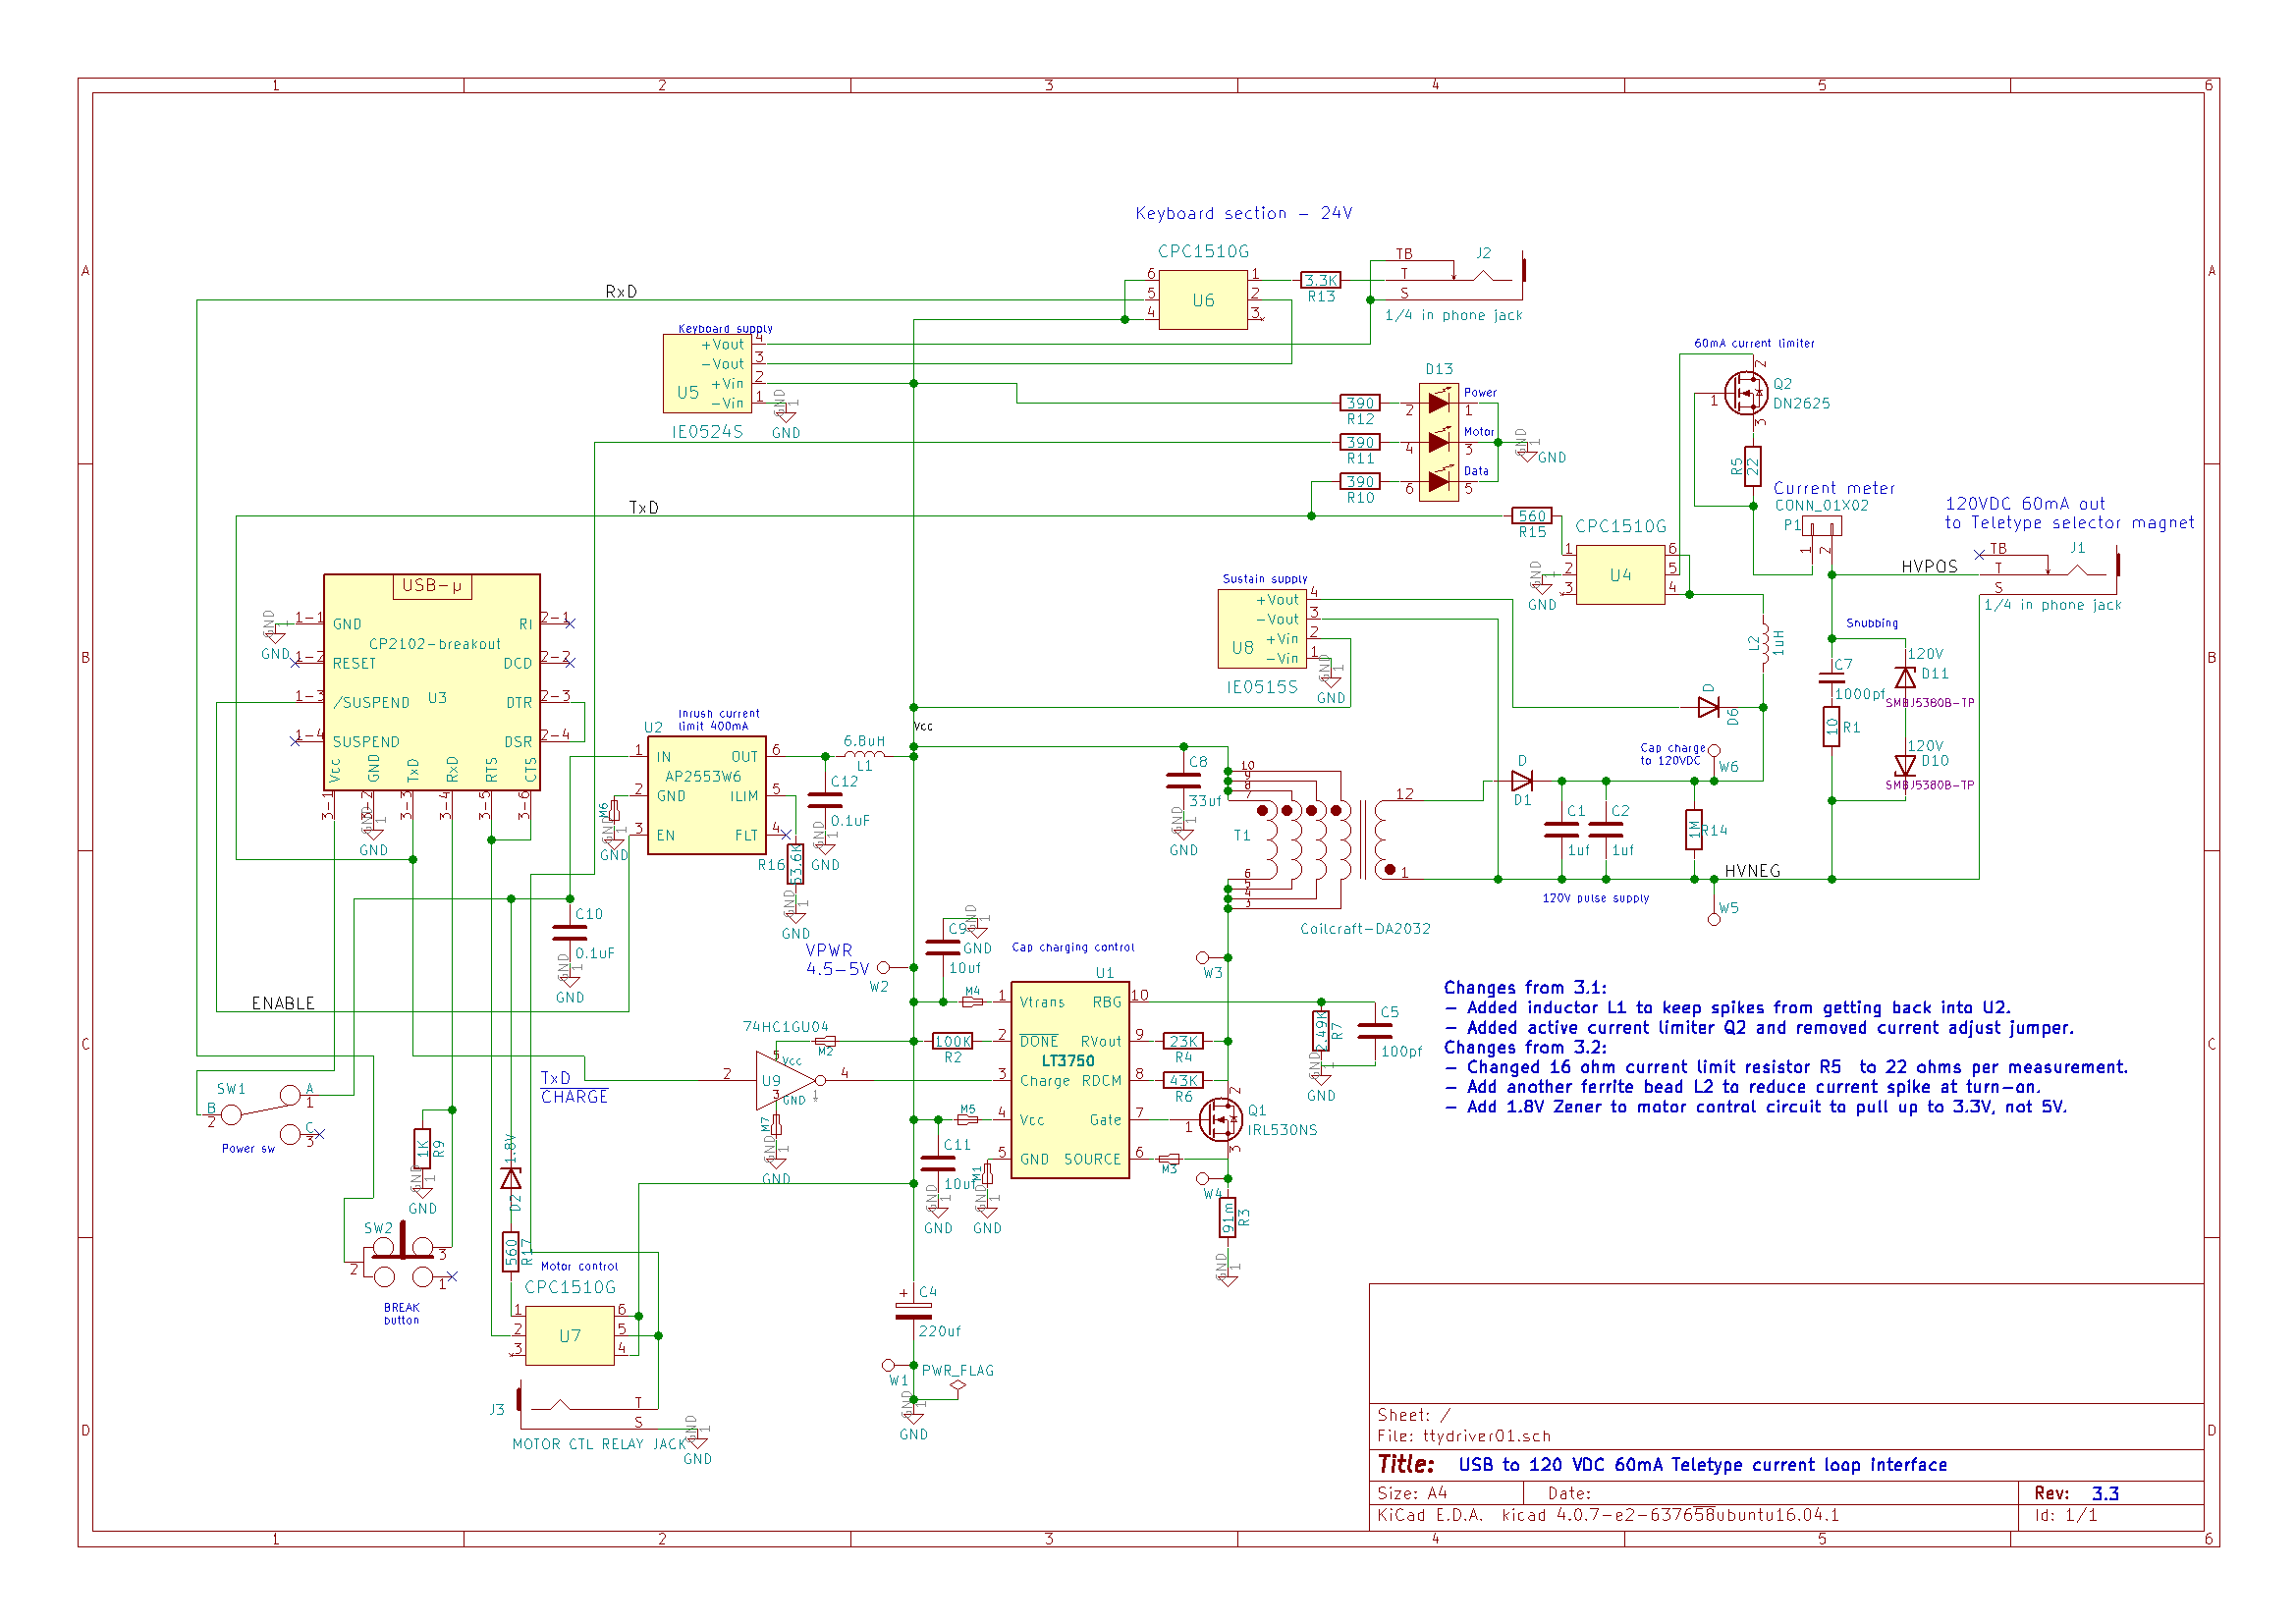The image size is (2296, 1623).
Task: Select the D13 LED array component
Action: click(1438, 442)
